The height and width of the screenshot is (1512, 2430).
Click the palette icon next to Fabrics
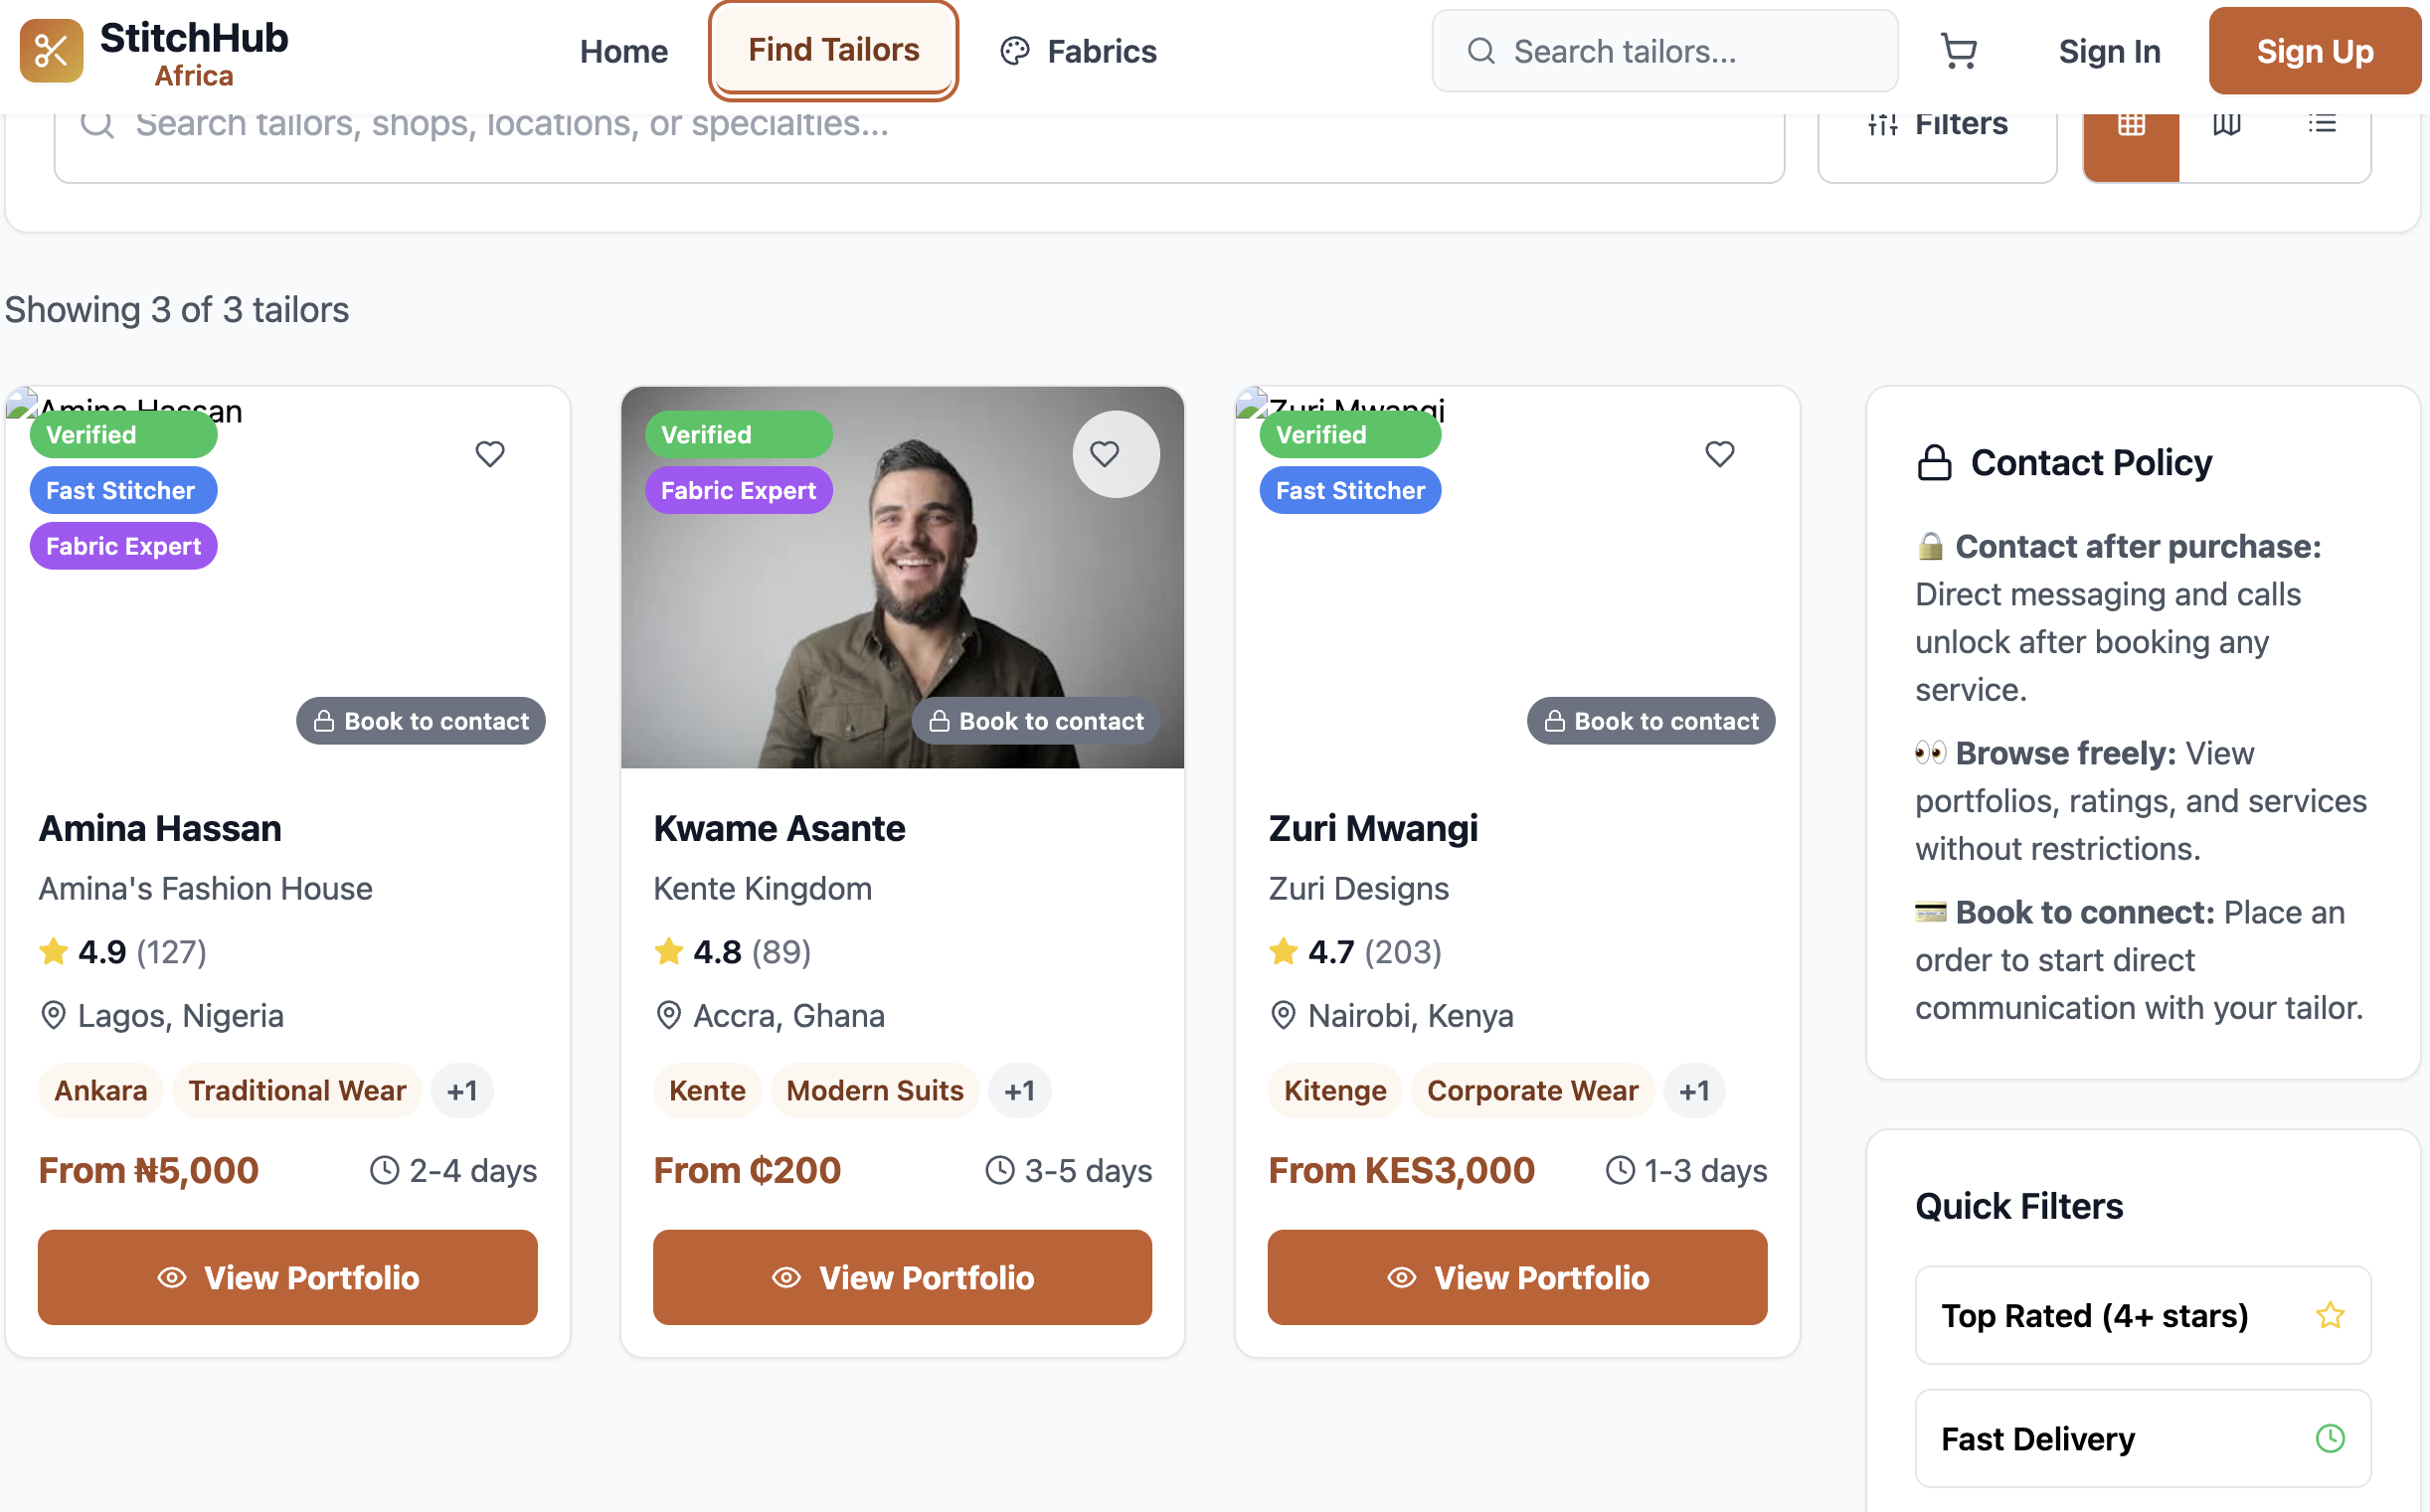[x=1014, y=51]
